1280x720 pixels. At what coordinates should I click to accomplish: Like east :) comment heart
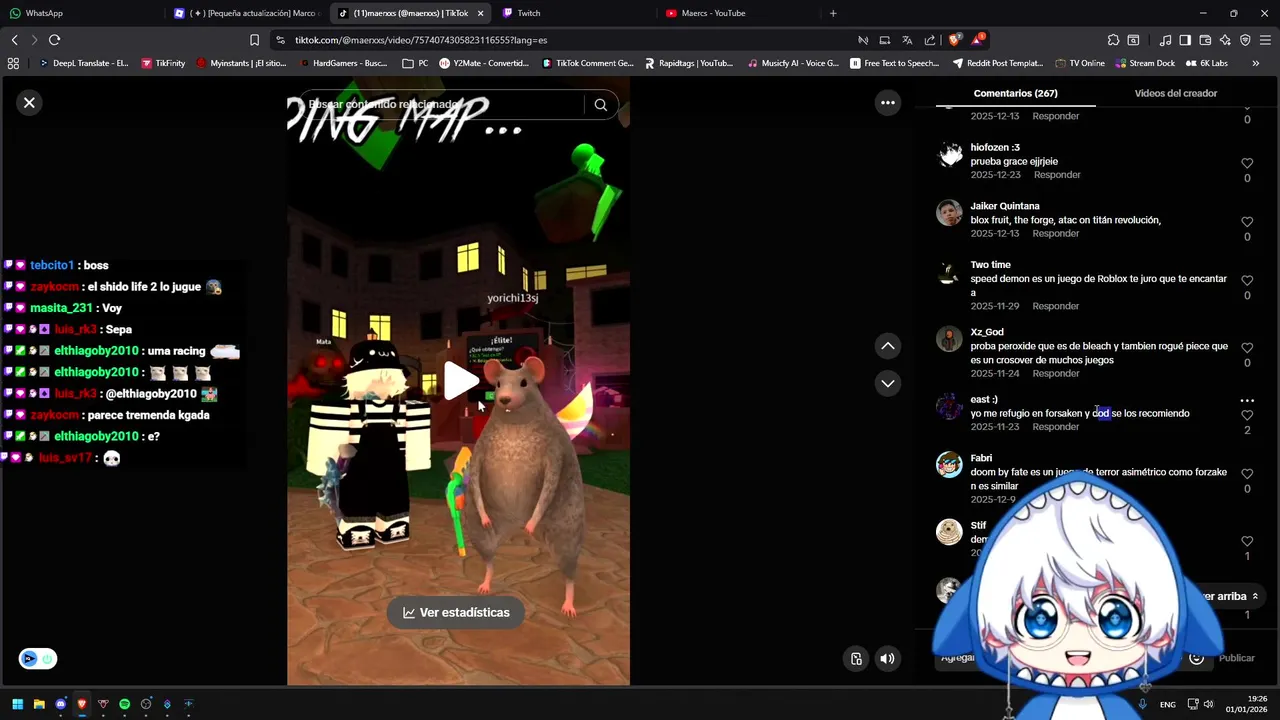[1247, 415]
